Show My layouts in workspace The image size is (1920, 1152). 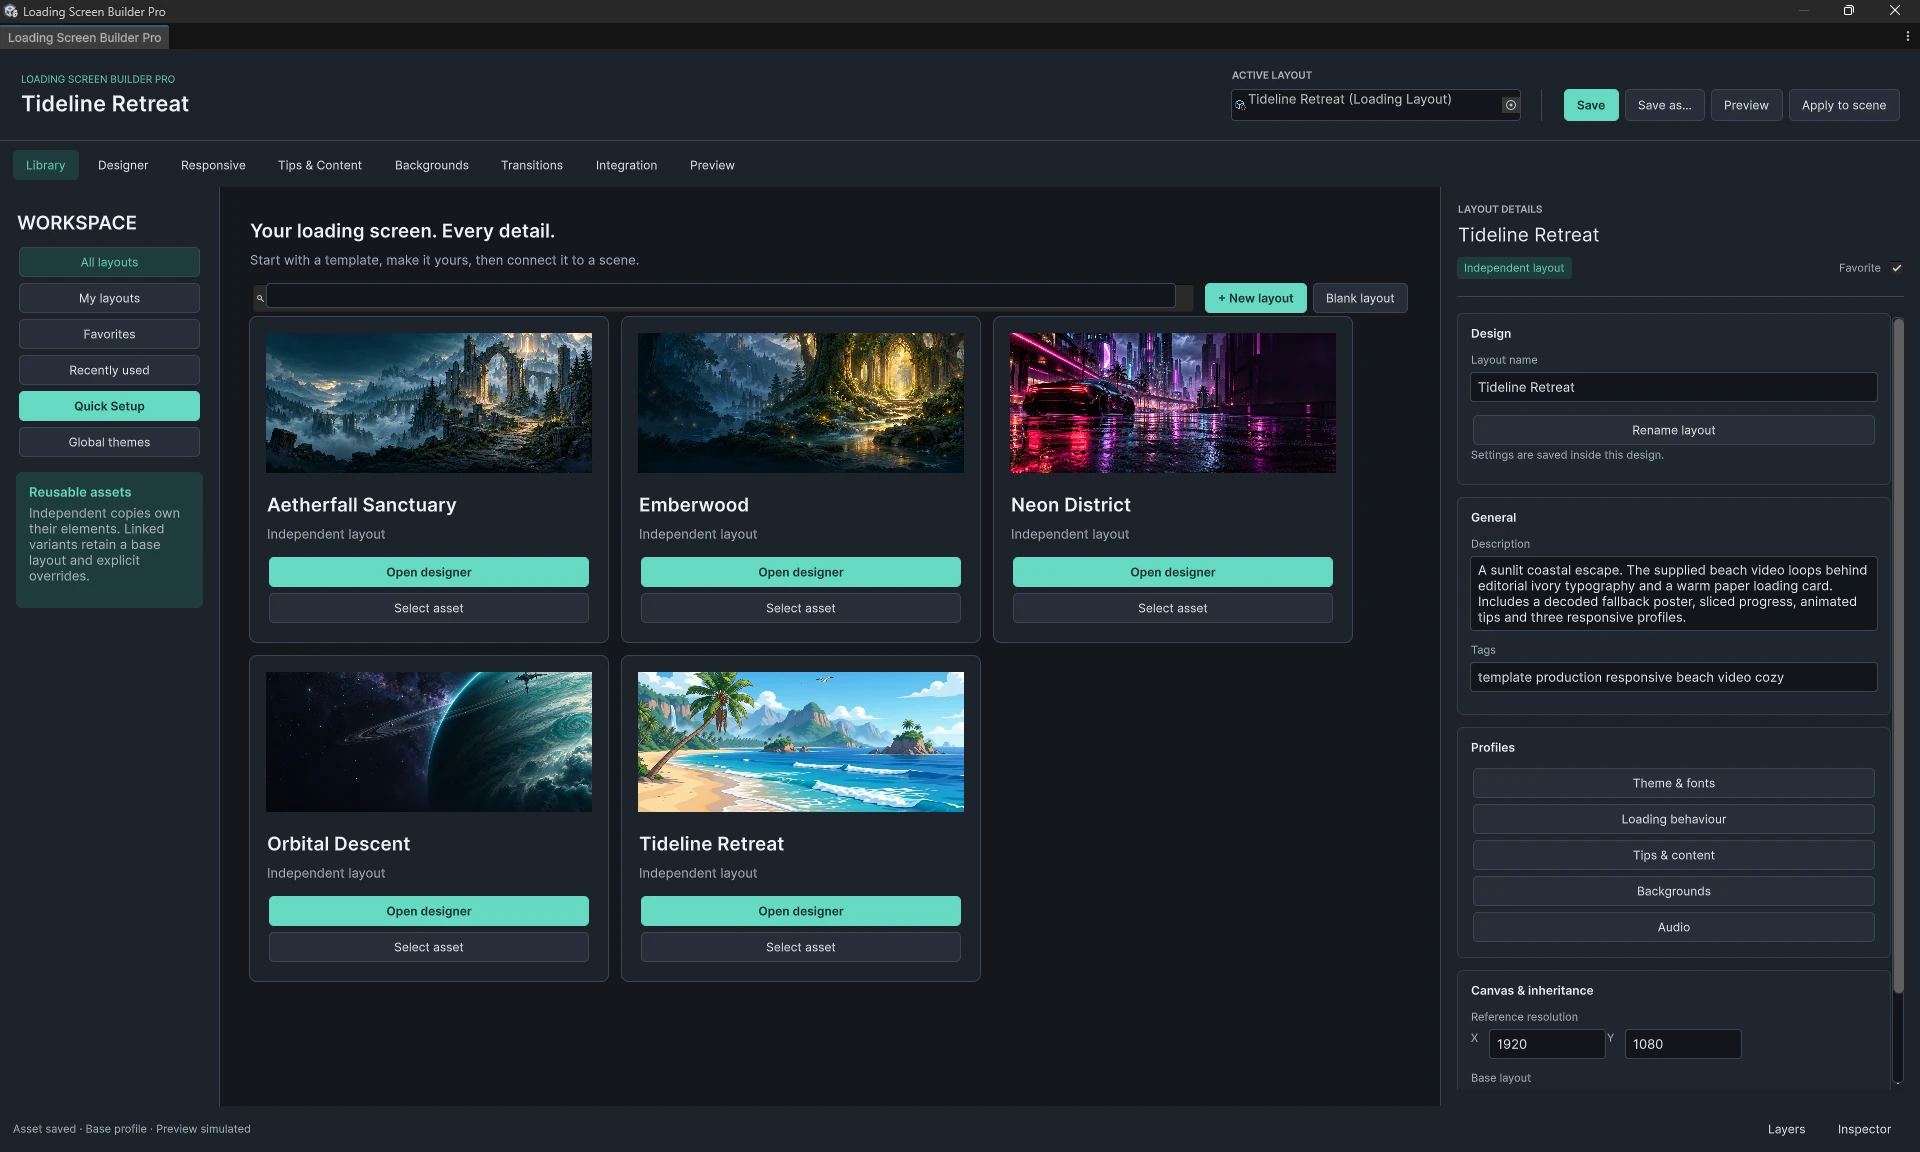click(109, 298)
